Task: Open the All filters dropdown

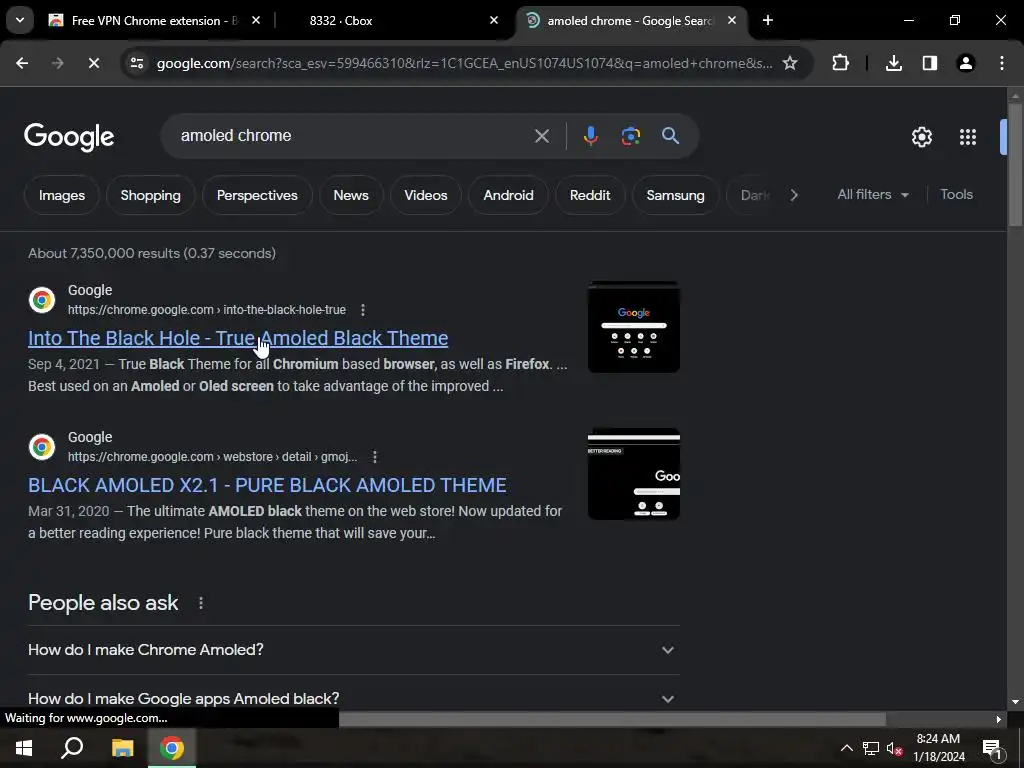Action: tap(872, 195)
